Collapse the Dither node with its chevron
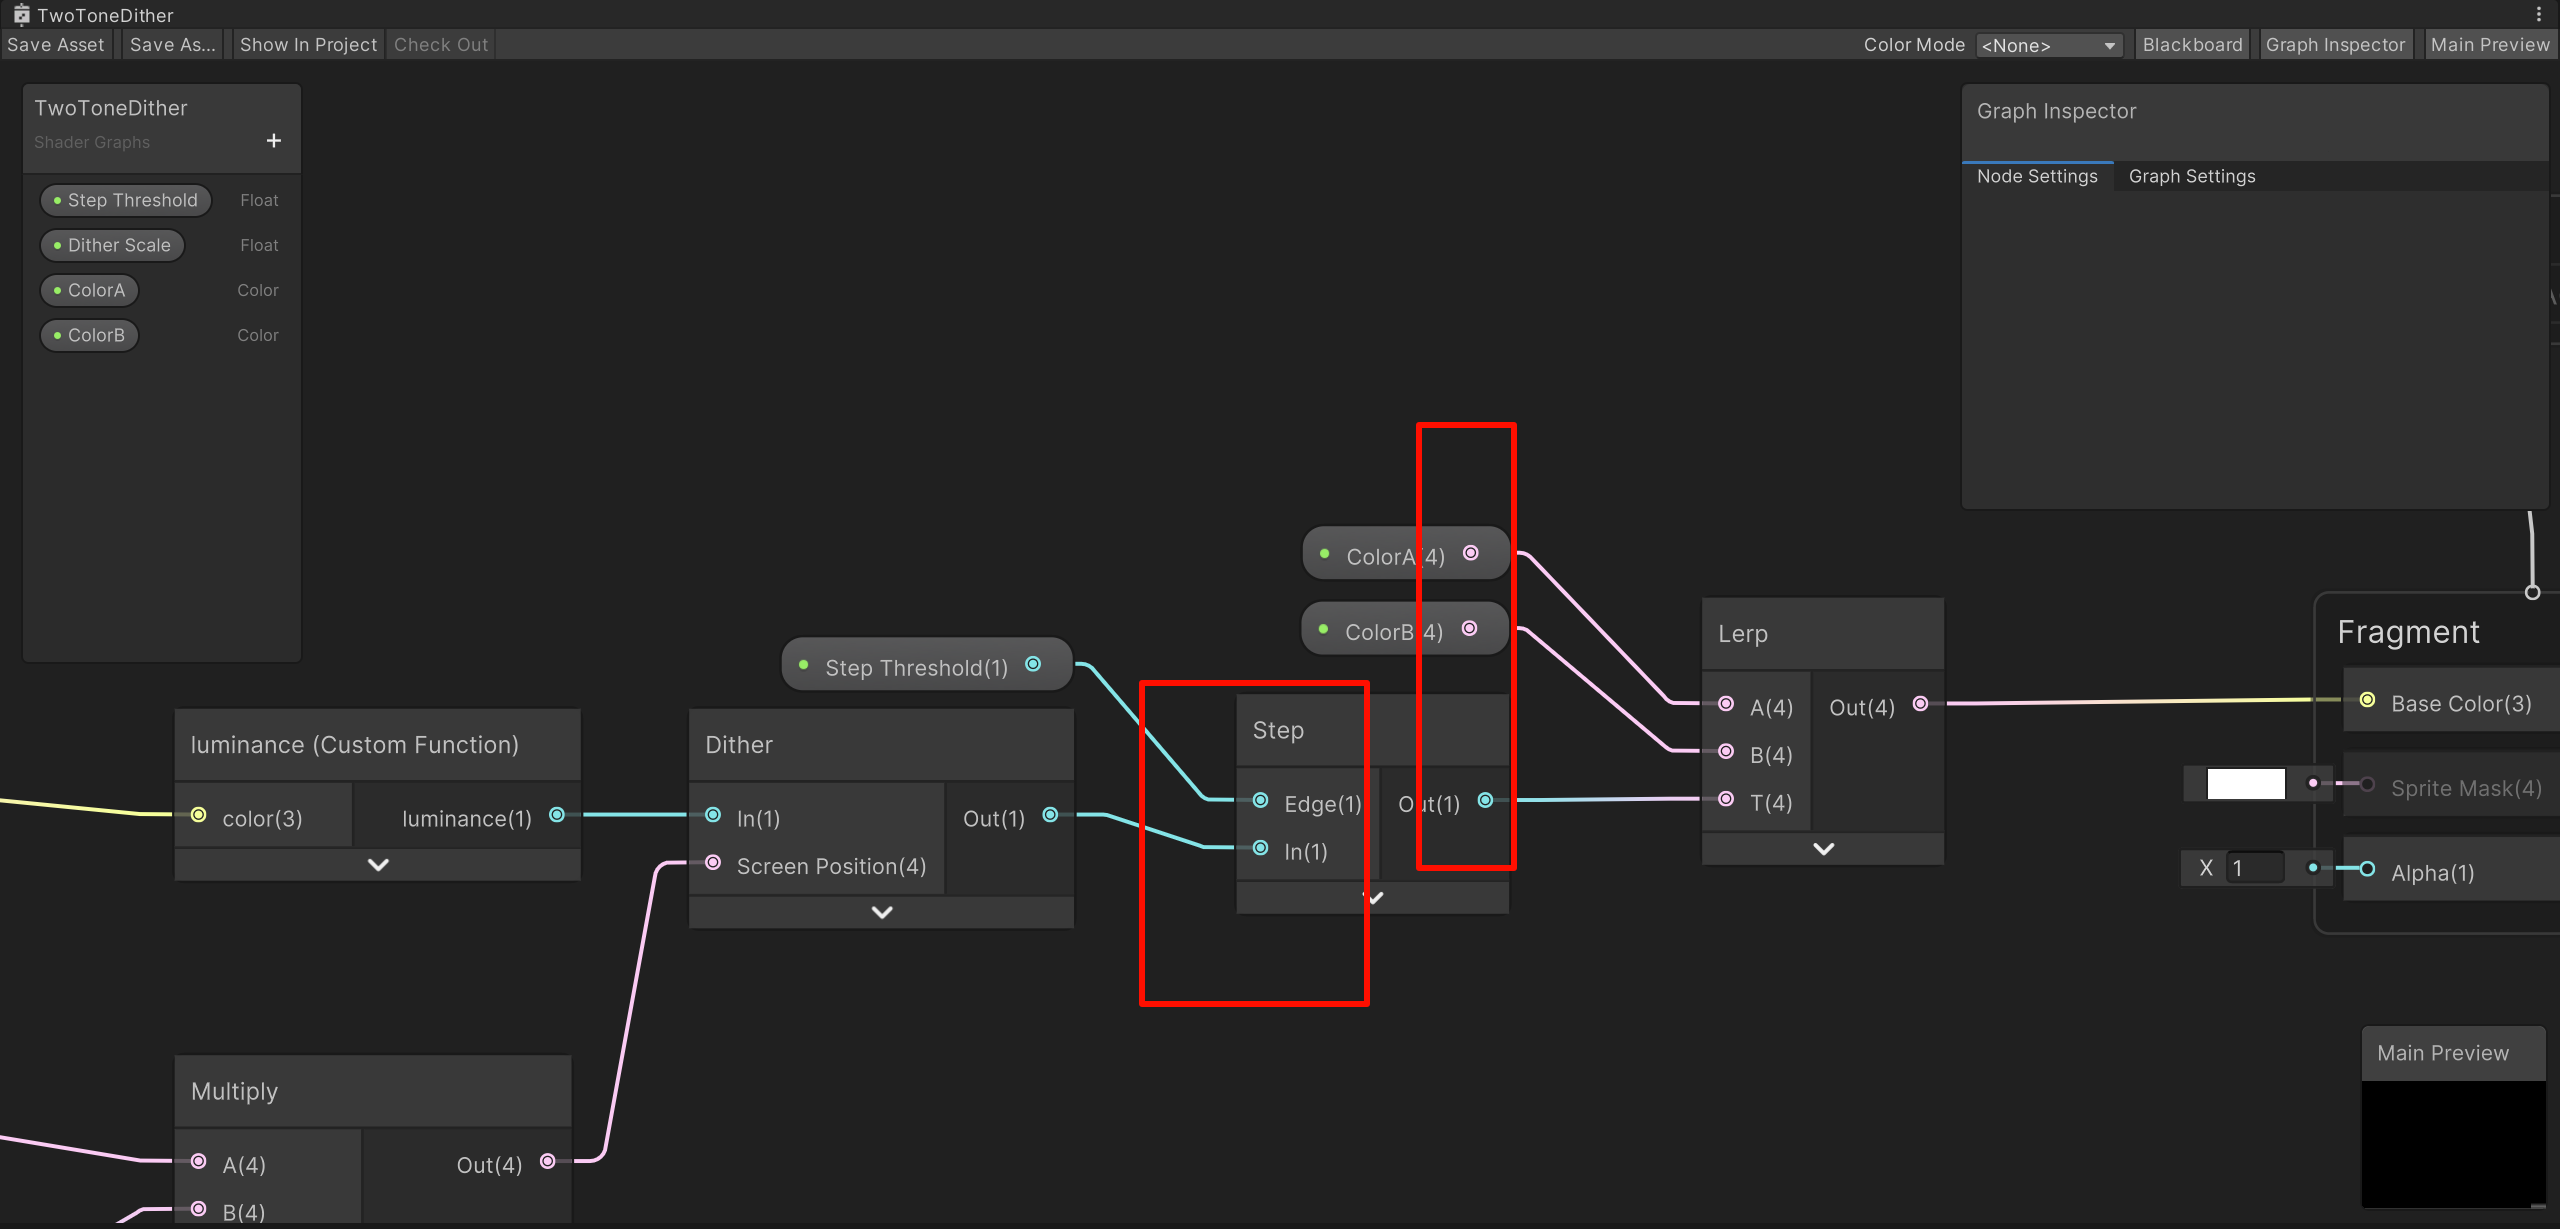Screen dimensions: 2560x1229 (881, 912)
